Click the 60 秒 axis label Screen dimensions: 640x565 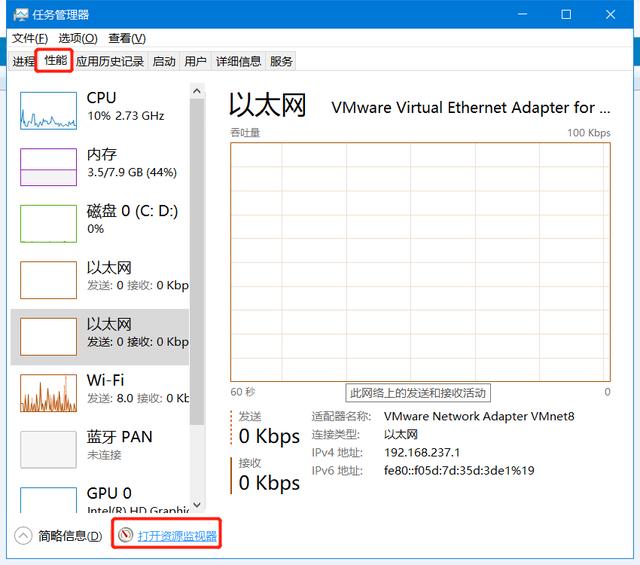[x=242, y=392]
